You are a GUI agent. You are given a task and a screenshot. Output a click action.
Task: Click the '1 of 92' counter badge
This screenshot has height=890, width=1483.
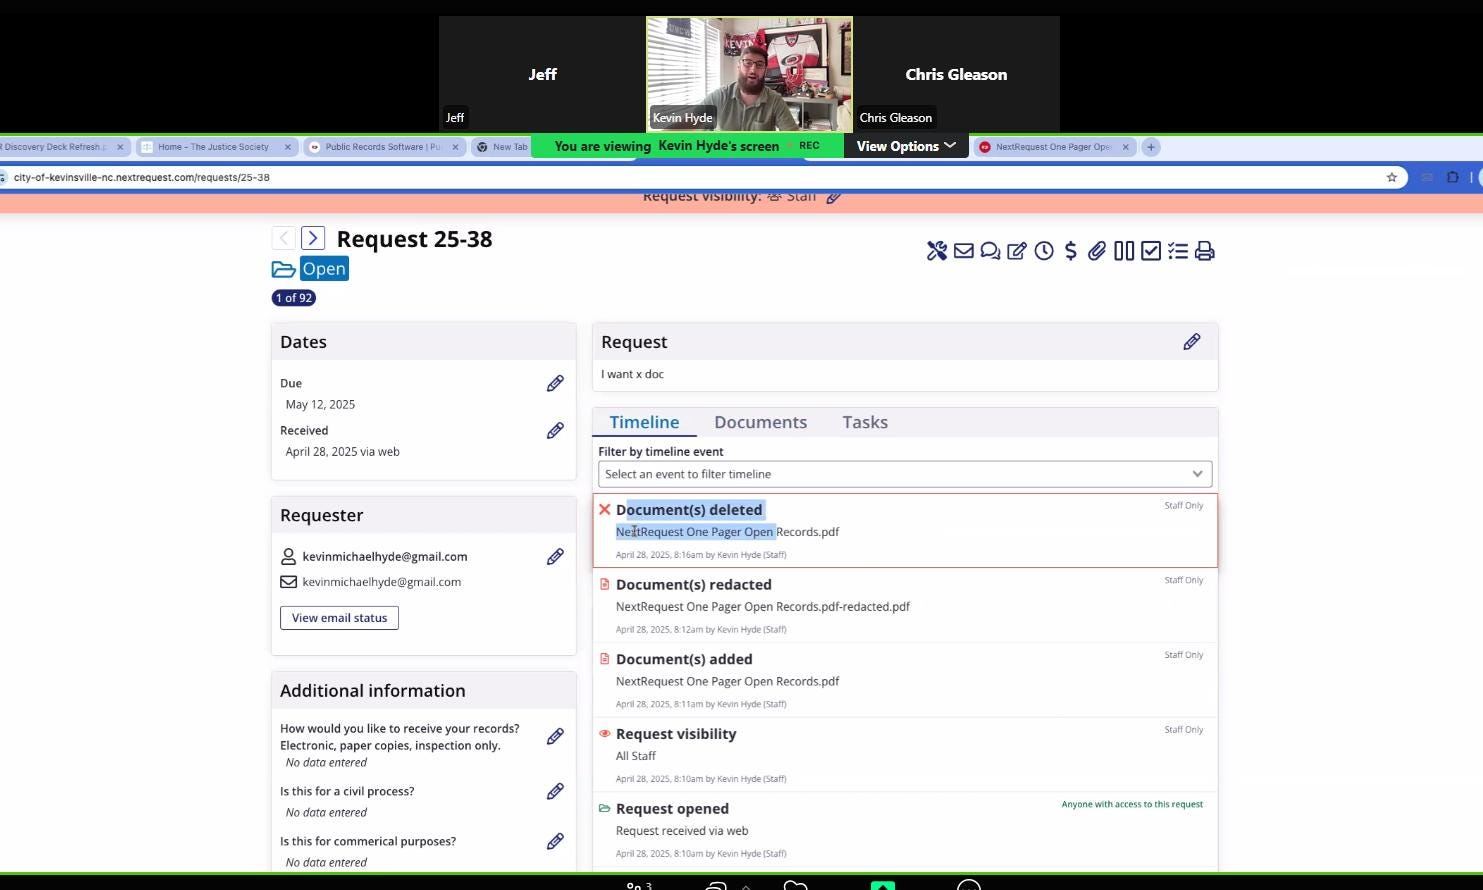294,298
